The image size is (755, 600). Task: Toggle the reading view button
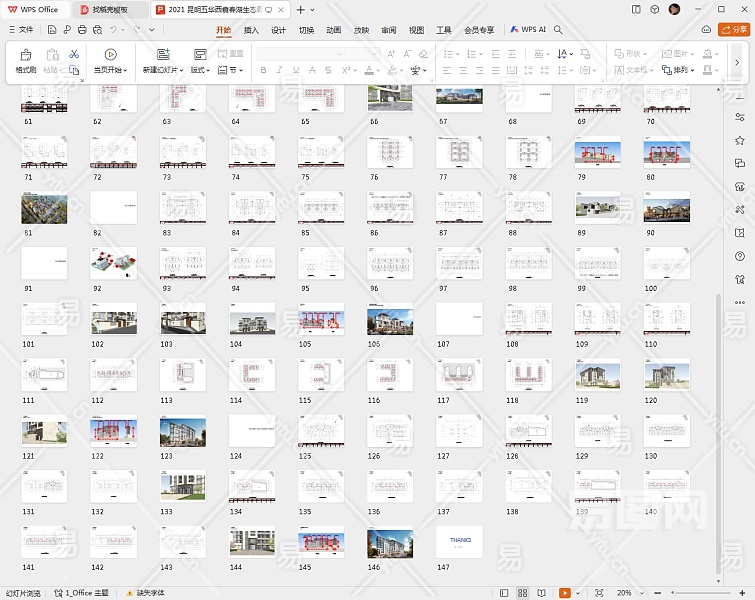(x=543, y=593)
